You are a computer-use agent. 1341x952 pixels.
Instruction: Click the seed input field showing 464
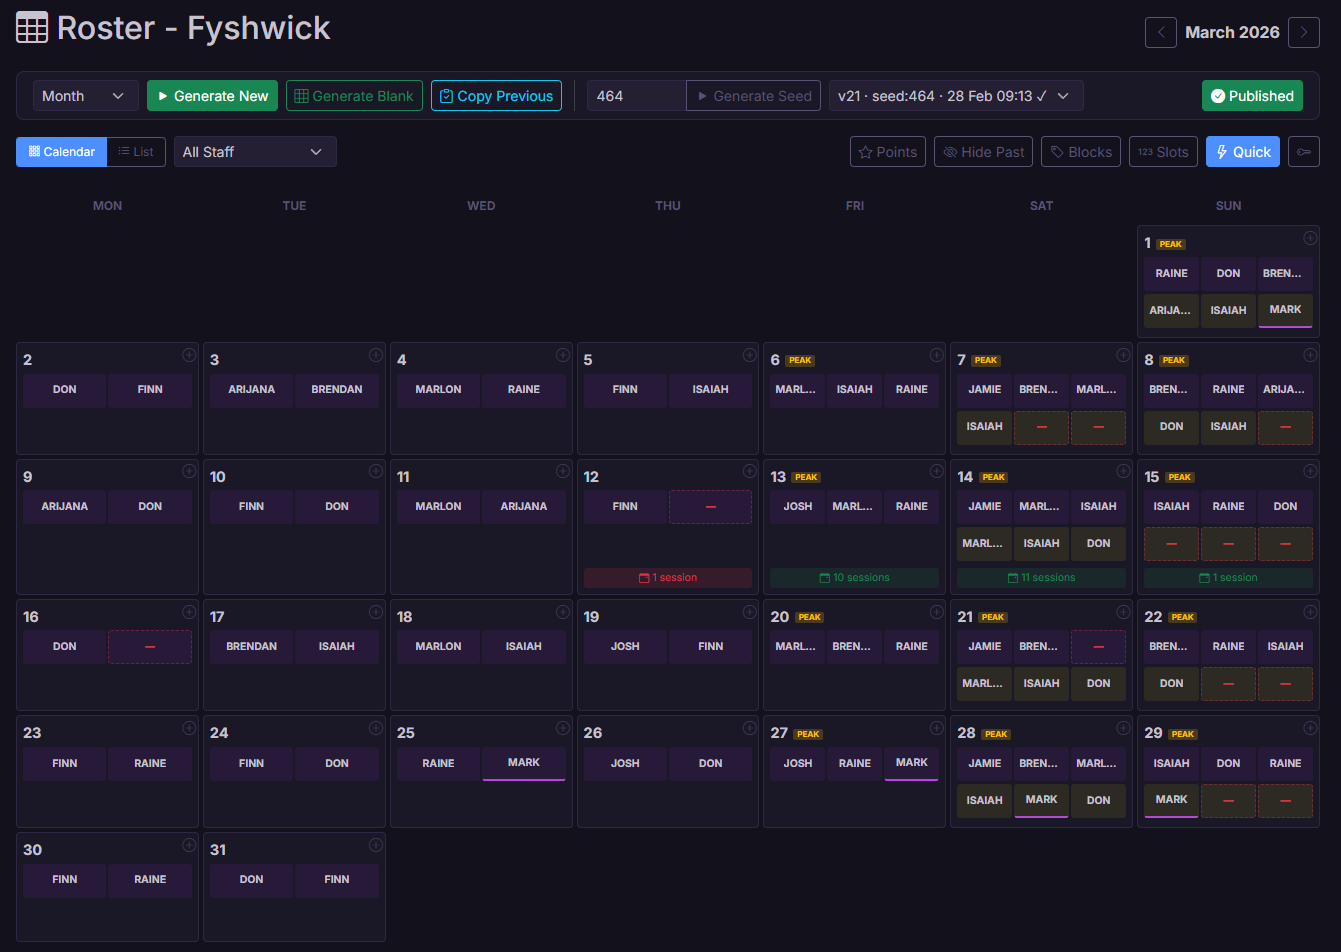point(636,95)
